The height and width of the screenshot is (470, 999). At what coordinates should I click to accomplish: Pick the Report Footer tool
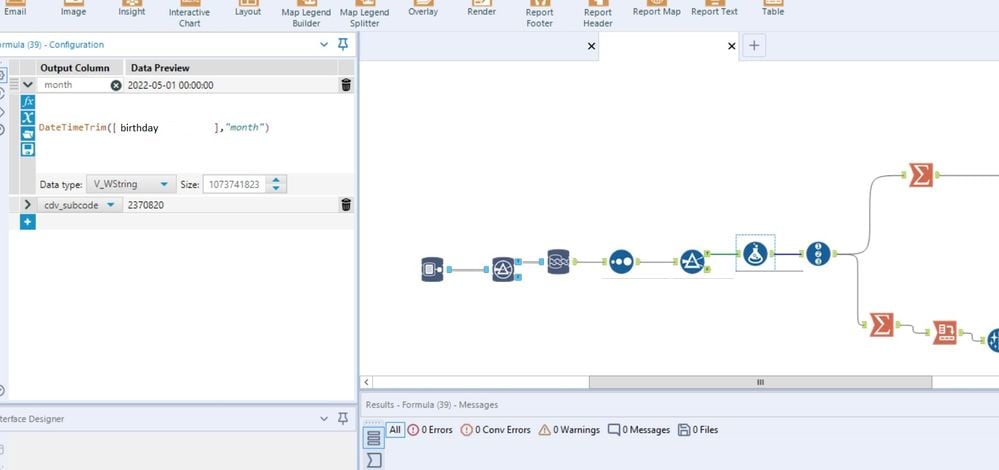point(540,14)
